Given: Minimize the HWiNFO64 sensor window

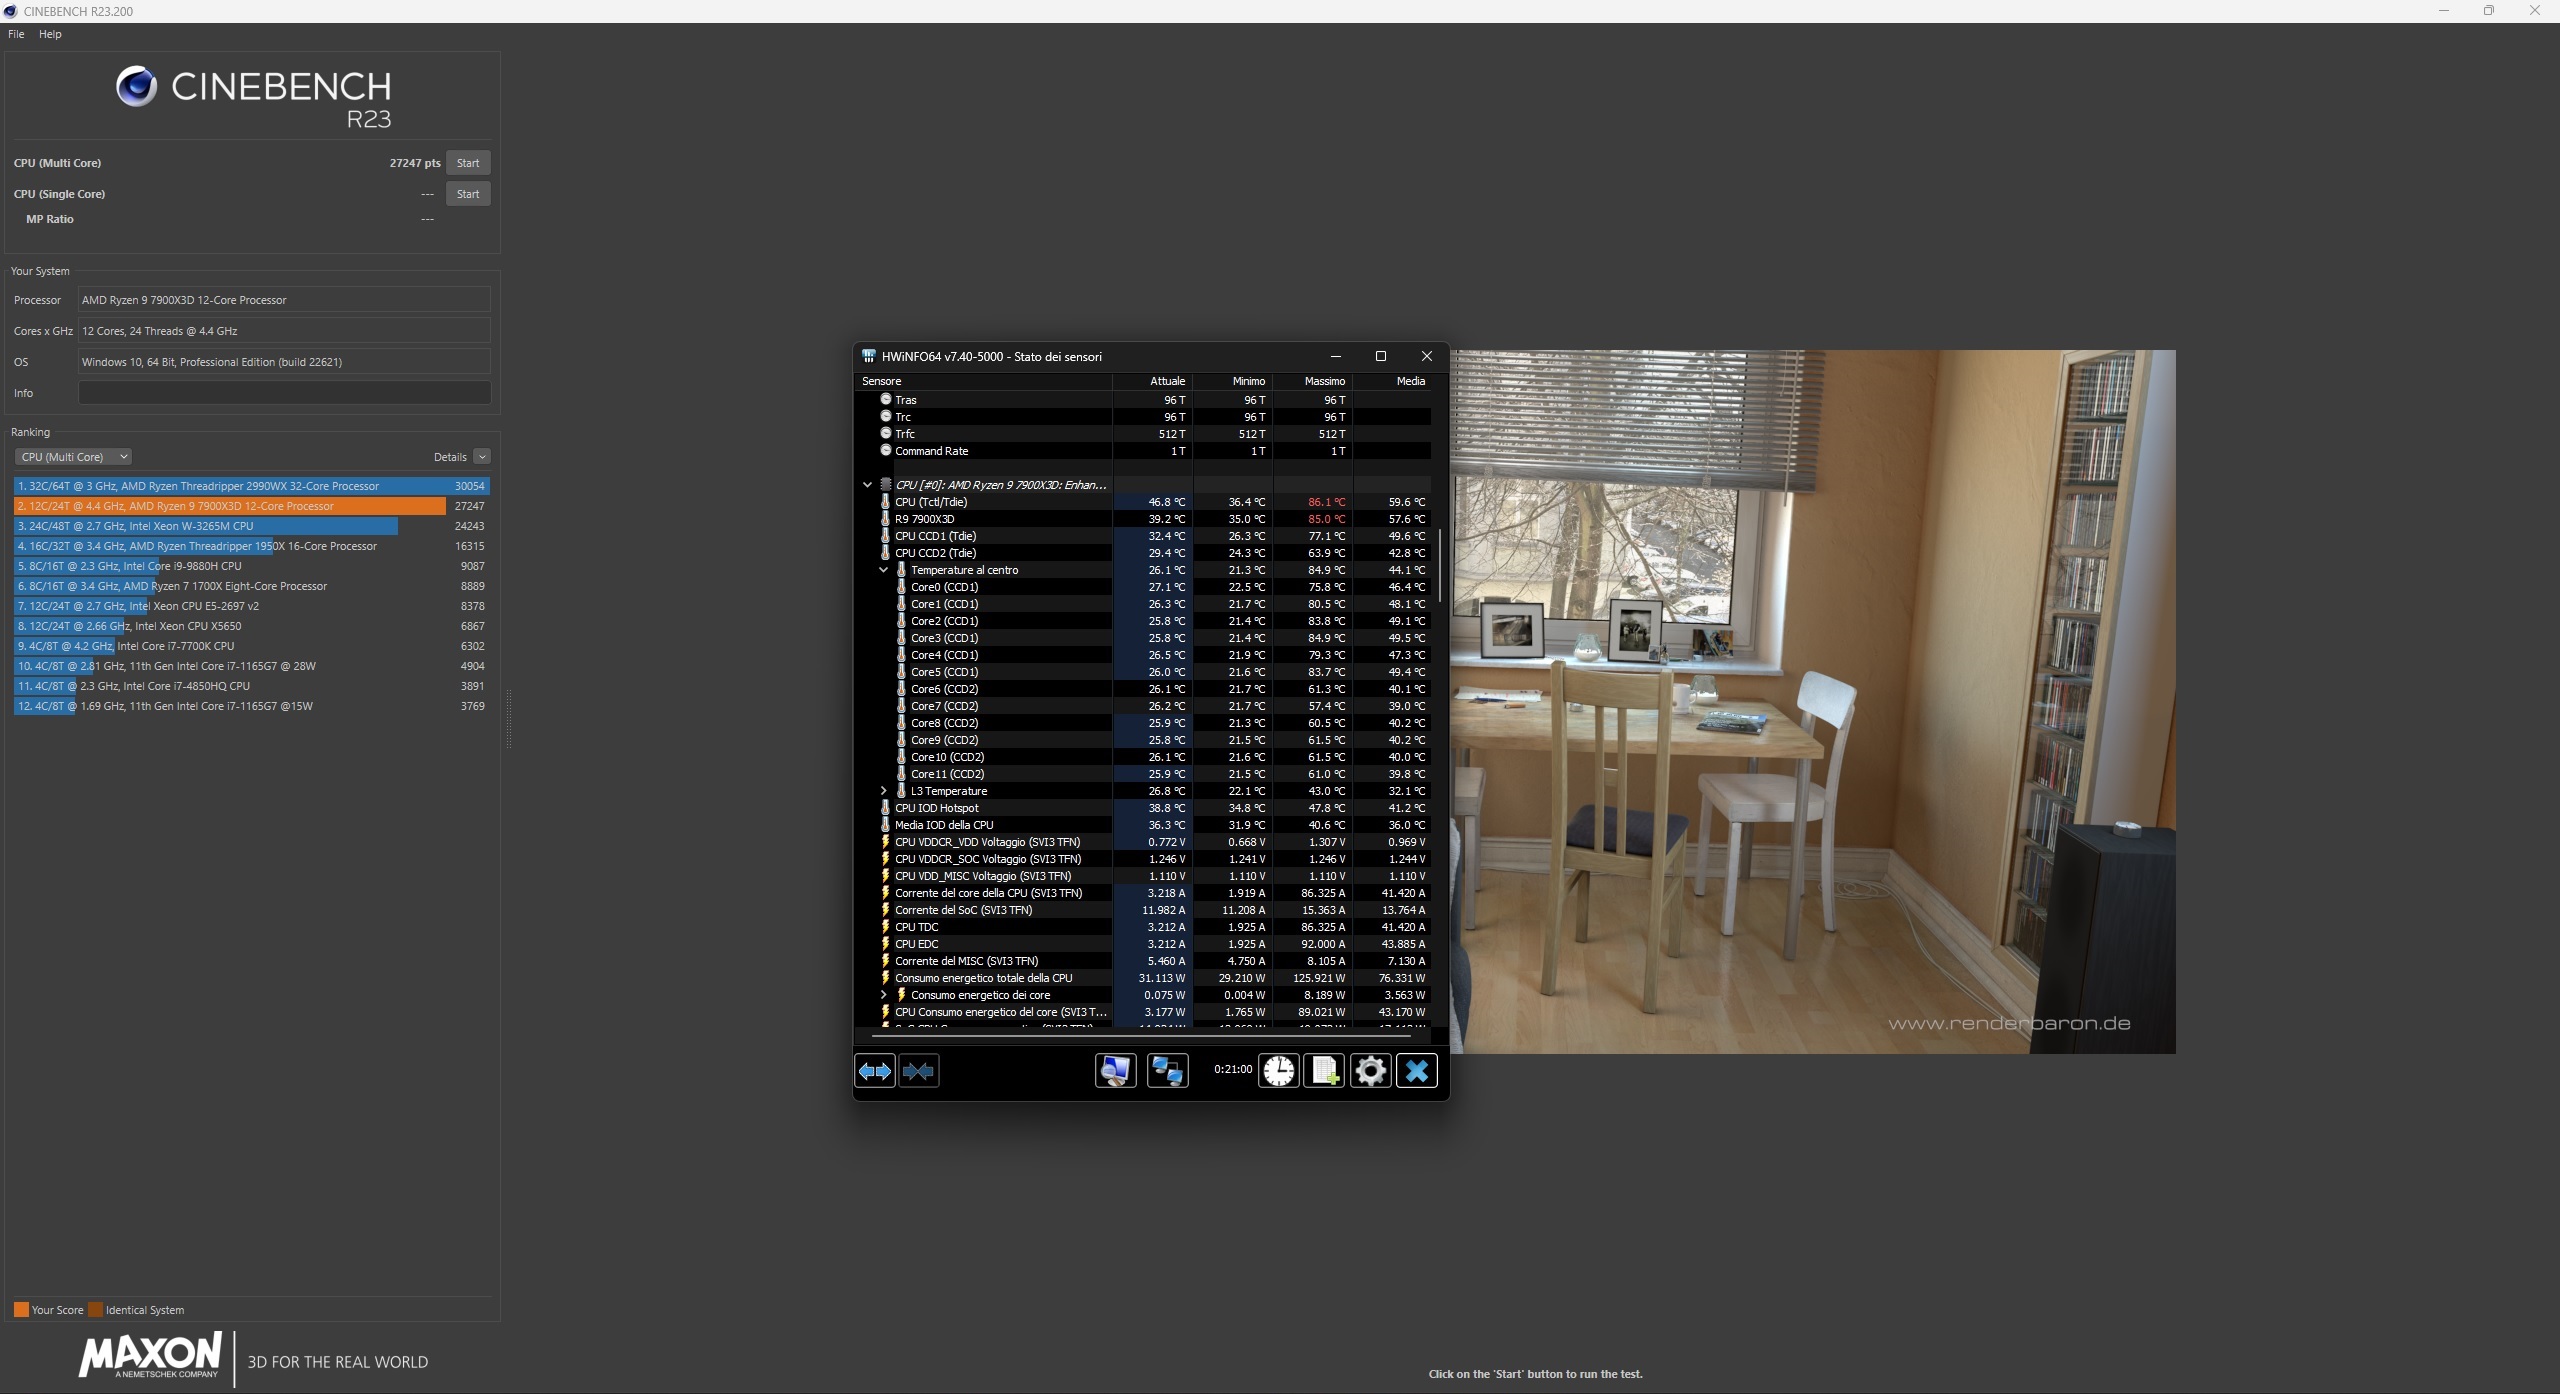Looking at the screenshot, I should [x=1335, y=356].
